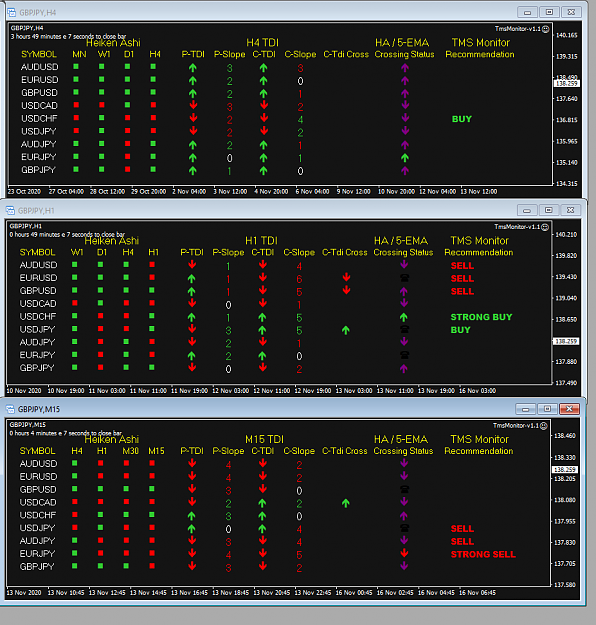Click the TmsMonitor smiley face in M15 window

[543, 426]
